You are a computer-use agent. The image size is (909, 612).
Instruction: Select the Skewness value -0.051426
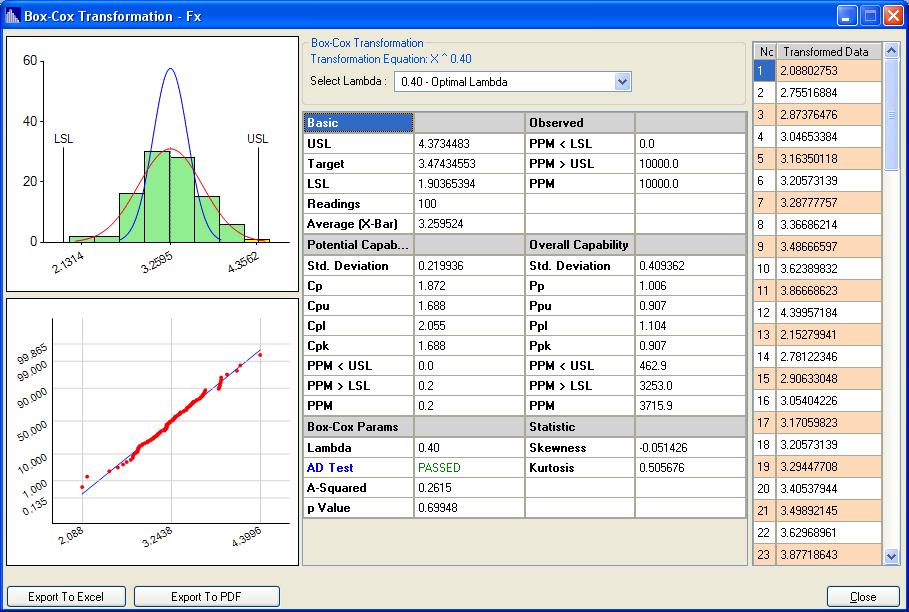(690, 448)
